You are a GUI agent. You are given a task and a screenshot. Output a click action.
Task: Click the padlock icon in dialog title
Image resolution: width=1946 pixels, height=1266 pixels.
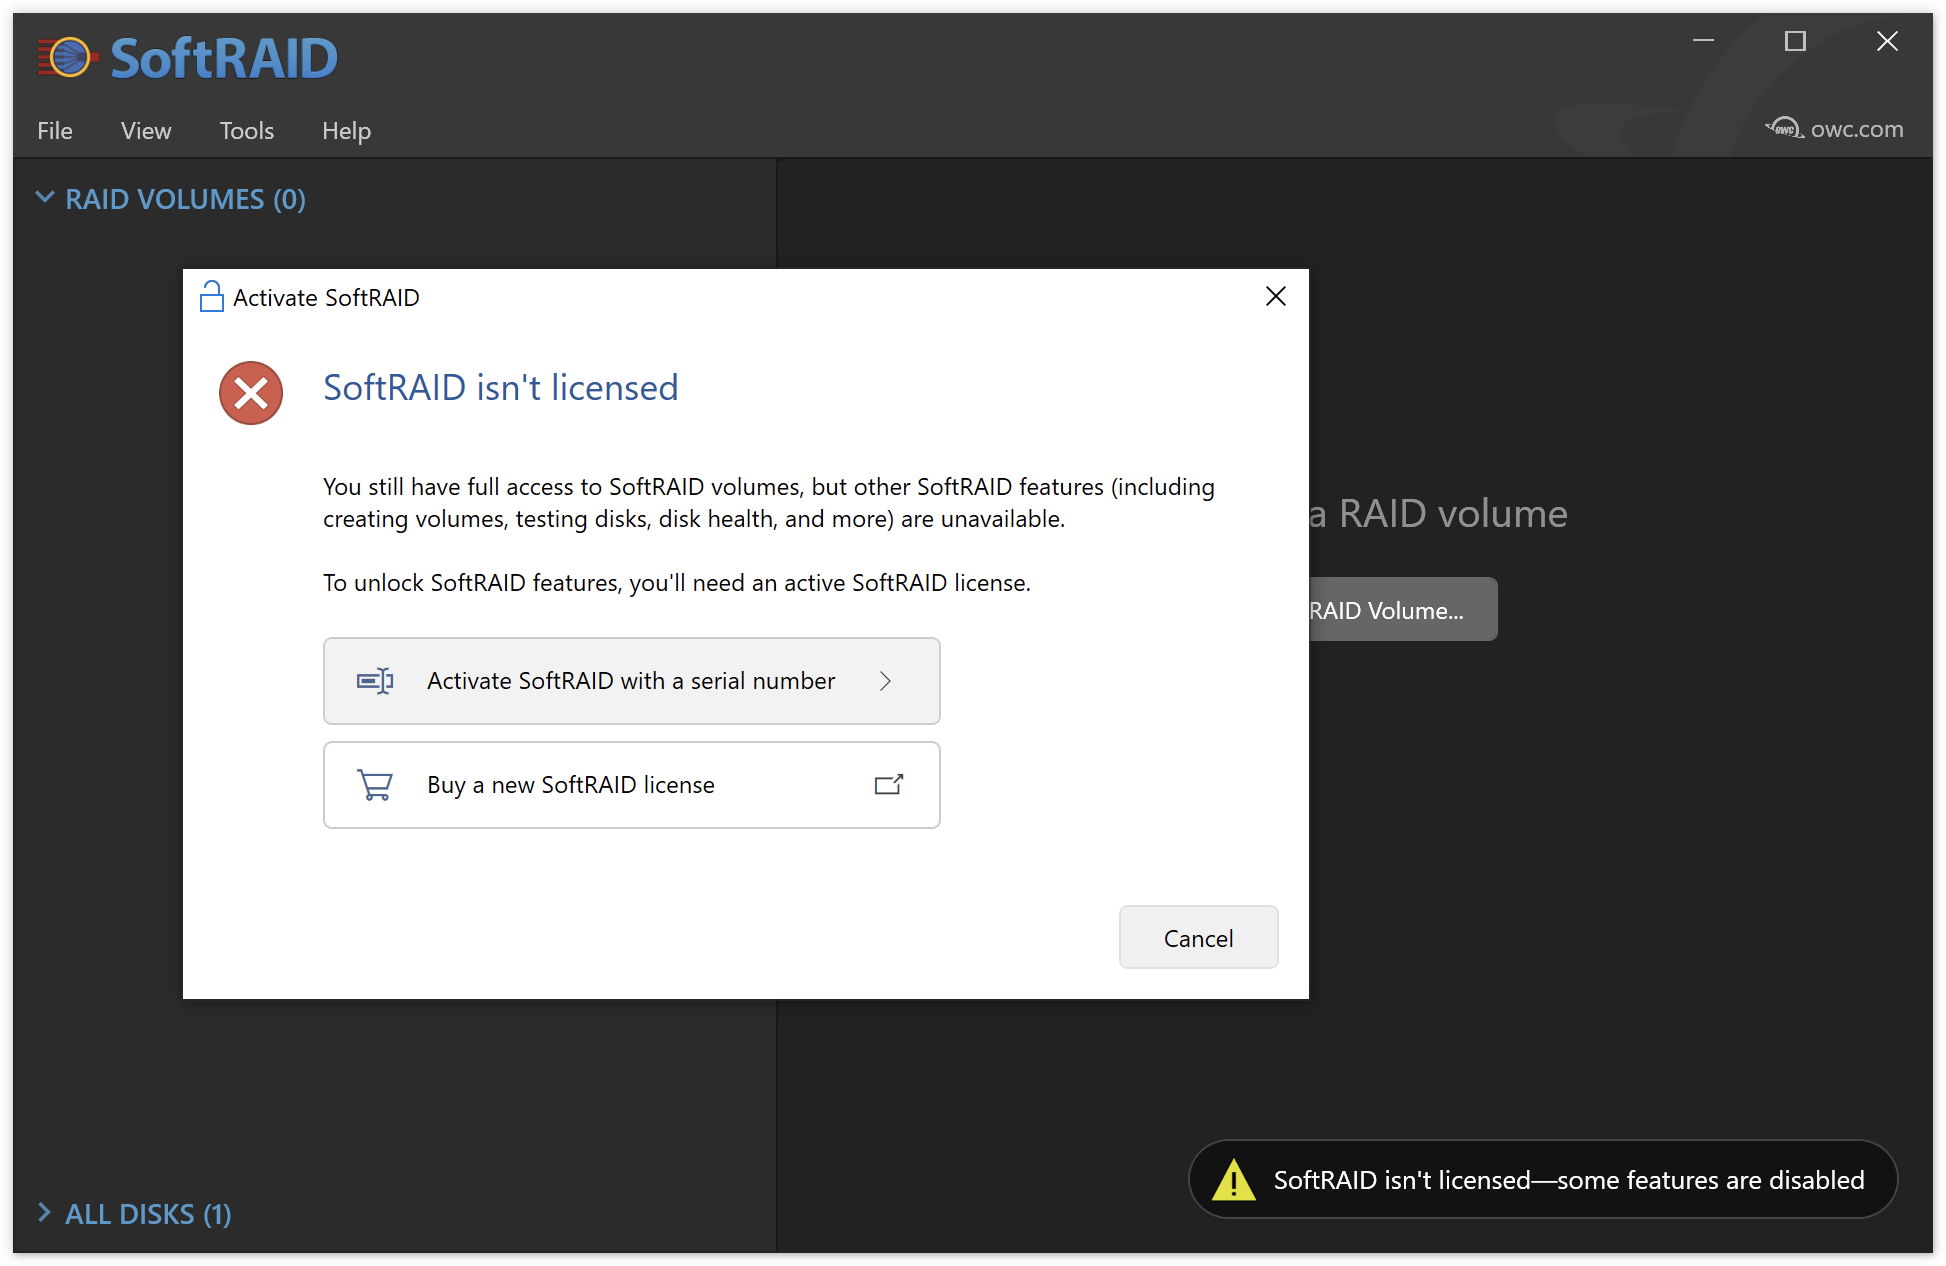pos(211,297)
